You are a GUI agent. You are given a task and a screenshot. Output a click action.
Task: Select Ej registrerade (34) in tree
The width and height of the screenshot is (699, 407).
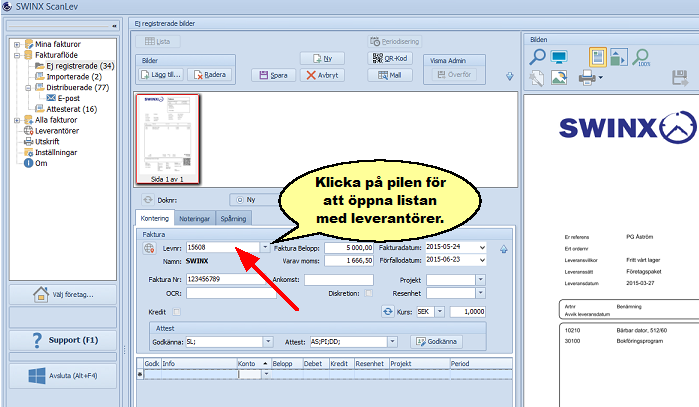80,66
